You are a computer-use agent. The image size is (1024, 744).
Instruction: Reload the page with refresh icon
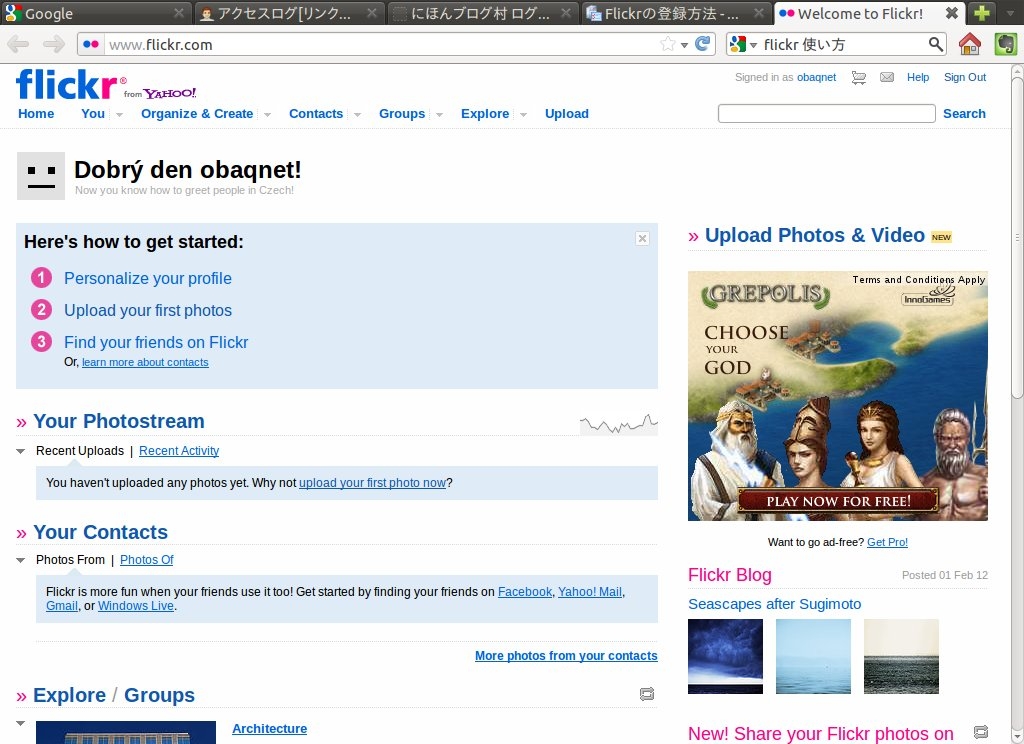(703, 44)
